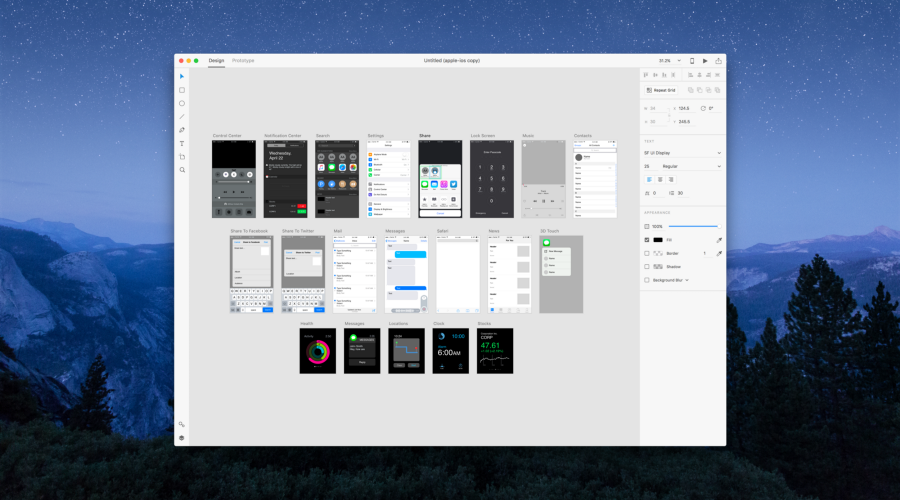Viewport: 900px width, 500px height.
Task: Select the Rectangle tool
Action: 182,90
